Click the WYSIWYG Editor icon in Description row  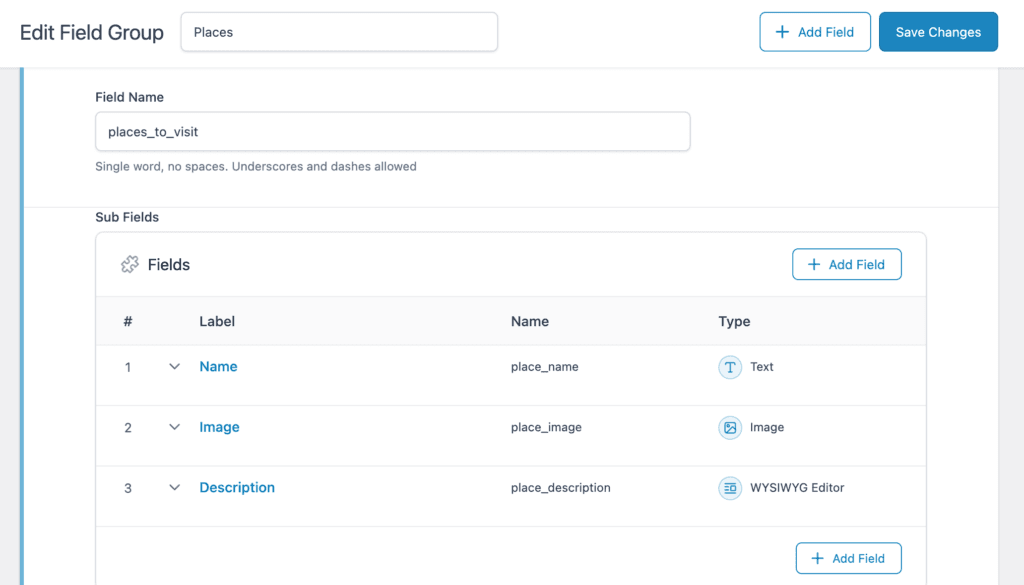click(730, 488)
